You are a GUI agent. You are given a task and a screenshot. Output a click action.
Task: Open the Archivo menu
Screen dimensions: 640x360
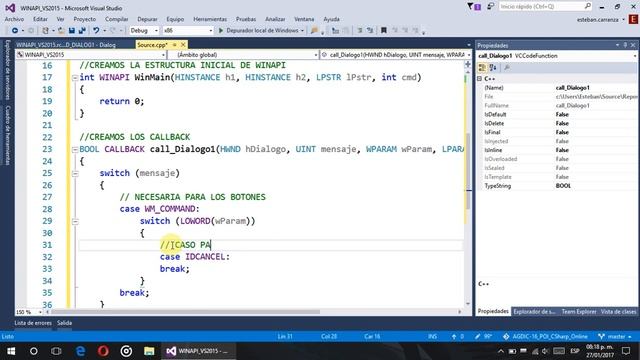(x=14, y=19)
